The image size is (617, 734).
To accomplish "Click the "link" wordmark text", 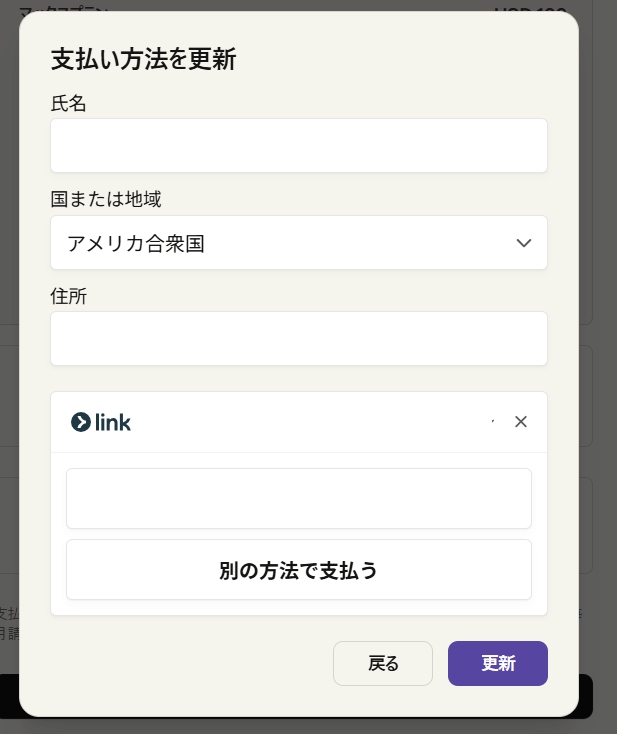I will tap(113, 422).
